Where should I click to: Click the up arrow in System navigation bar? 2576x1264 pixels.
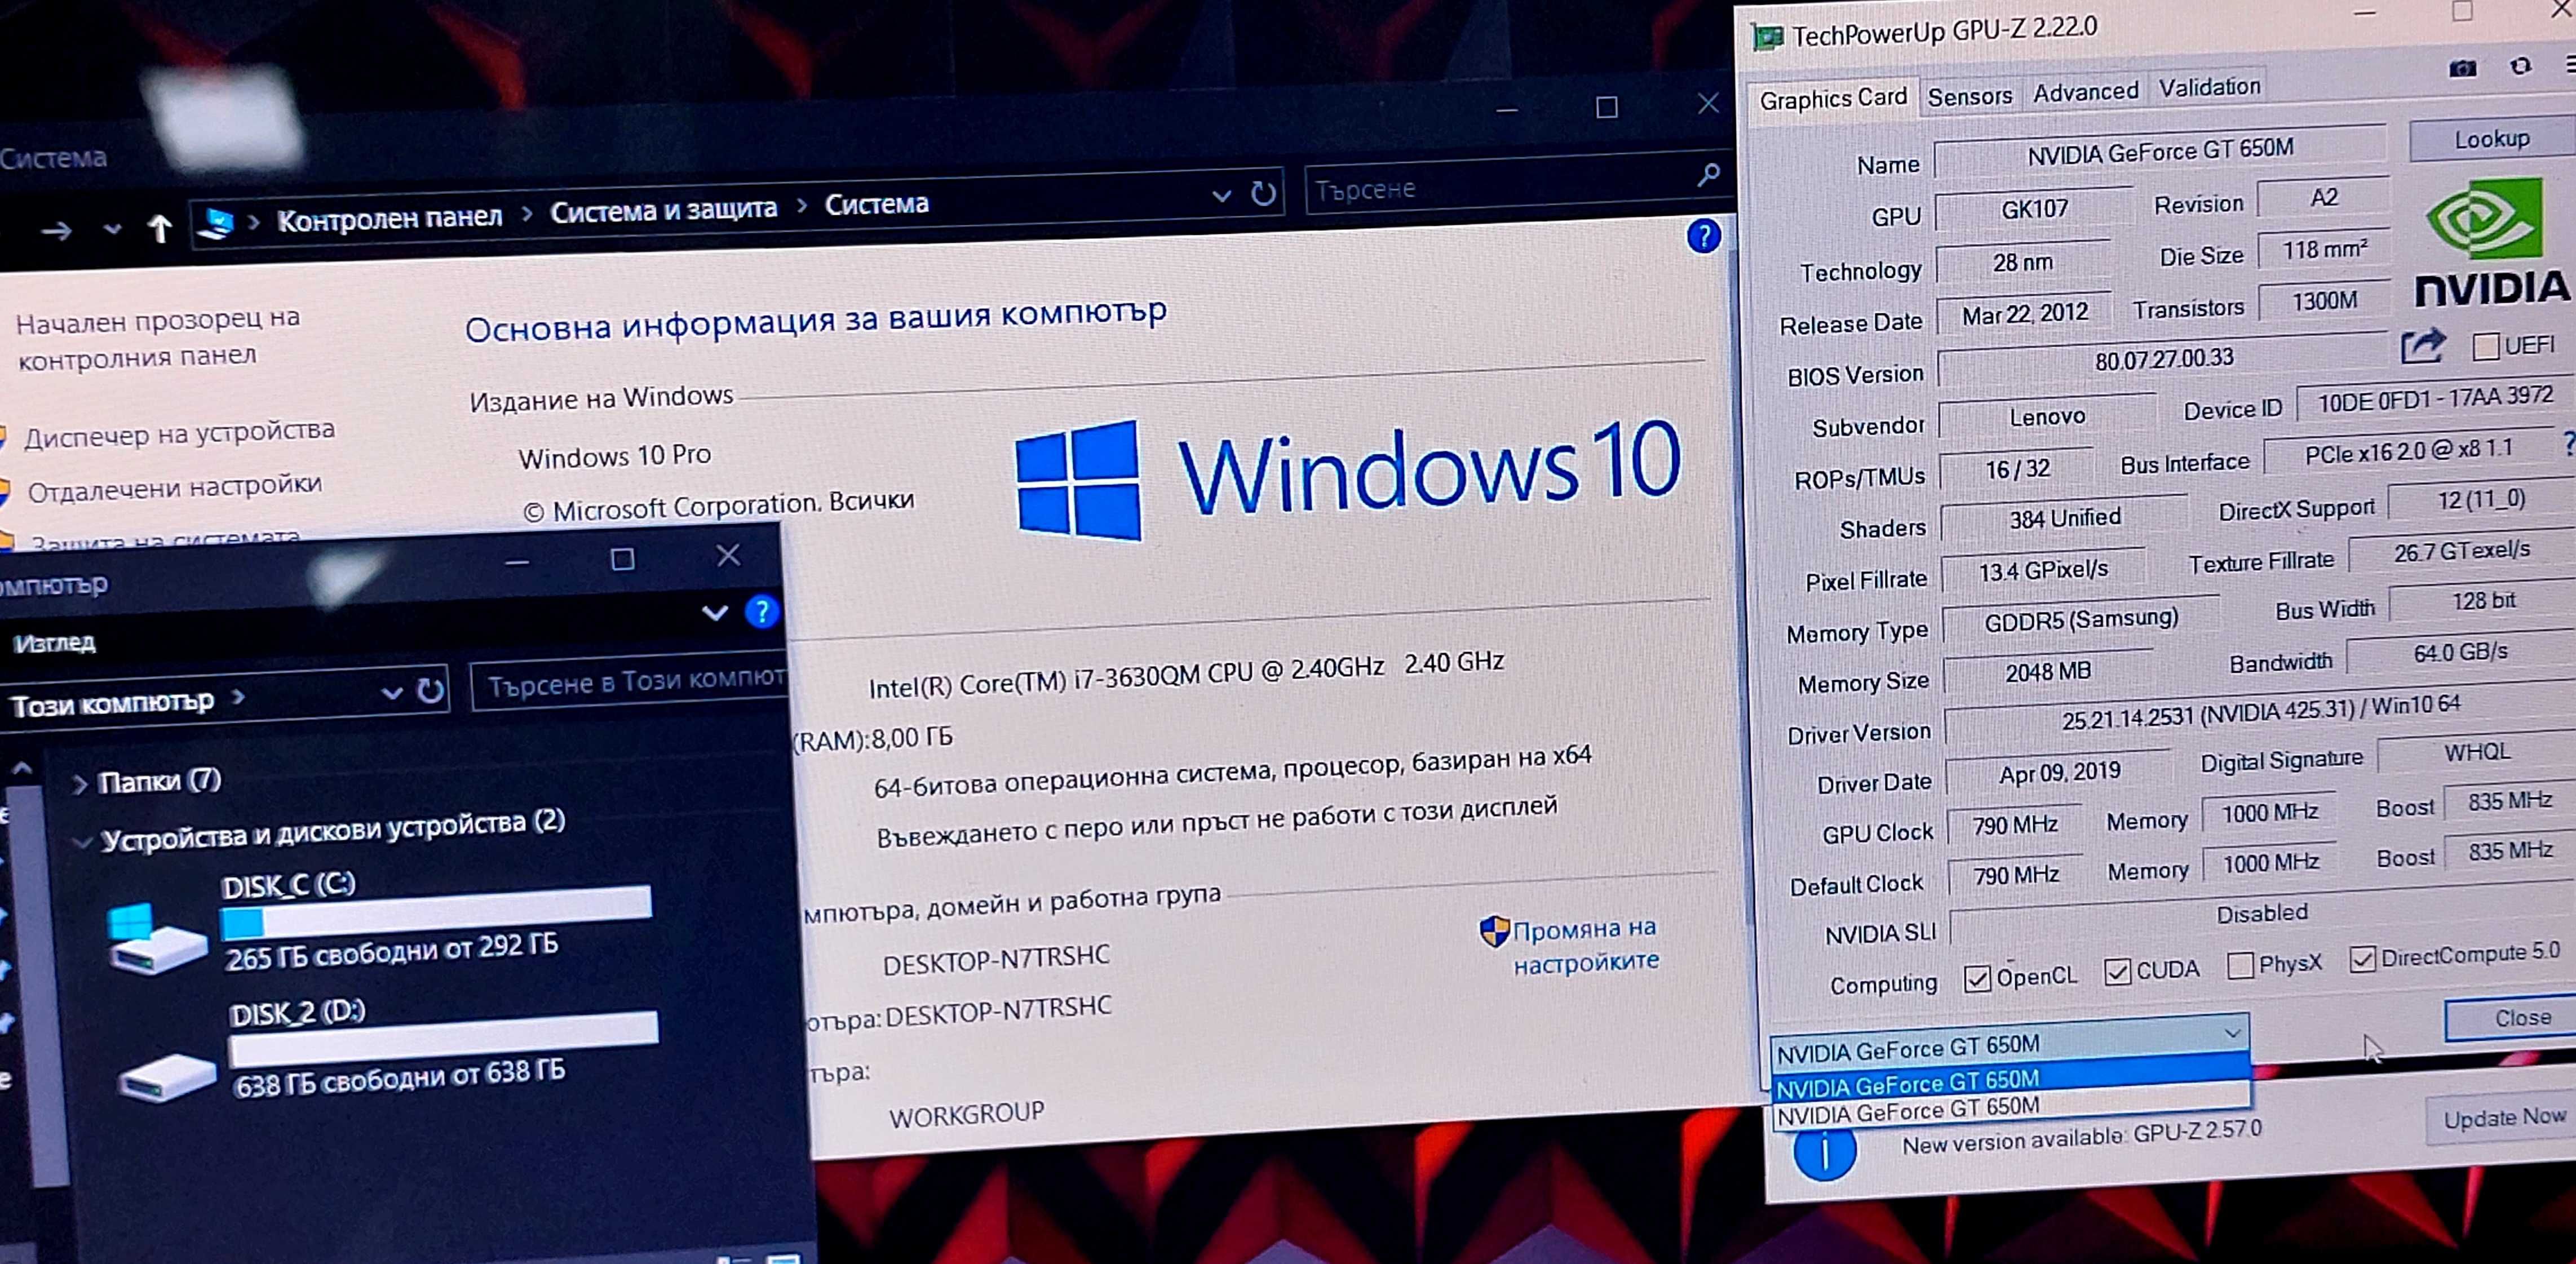pyautogui.click(x=160, y=229)
